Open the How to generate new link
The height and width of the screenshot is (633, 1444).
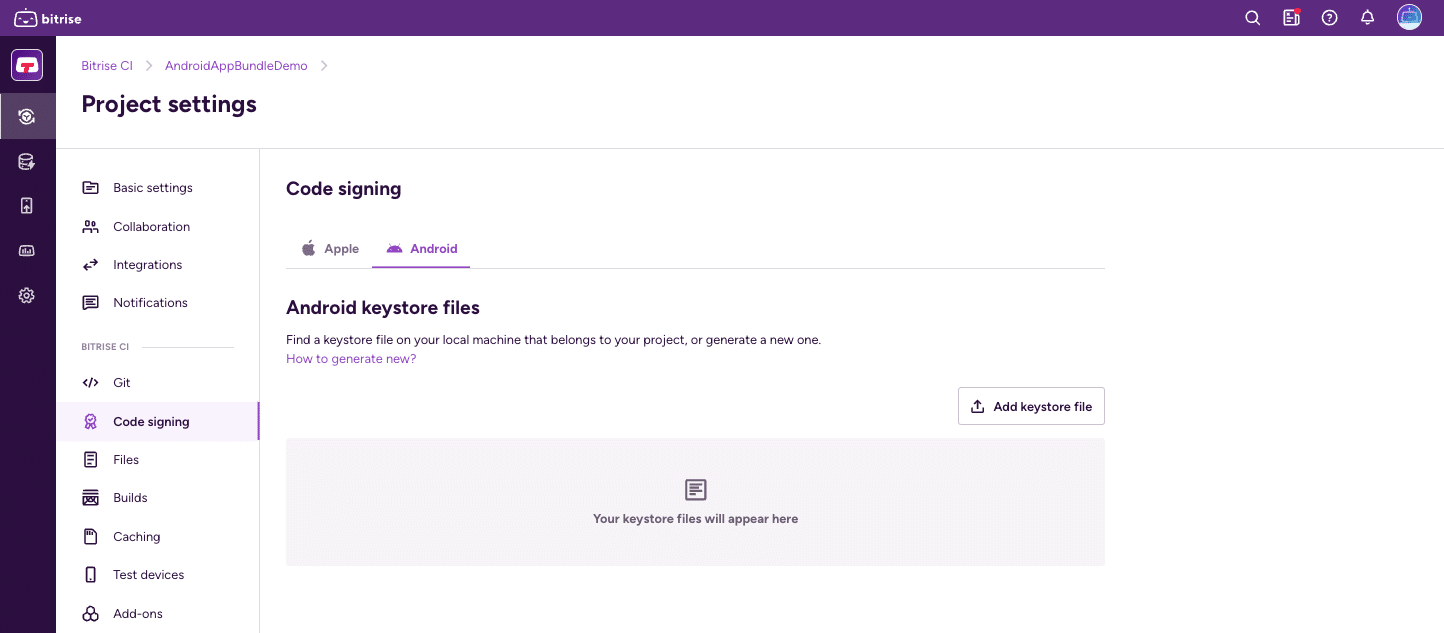(351, 358)
